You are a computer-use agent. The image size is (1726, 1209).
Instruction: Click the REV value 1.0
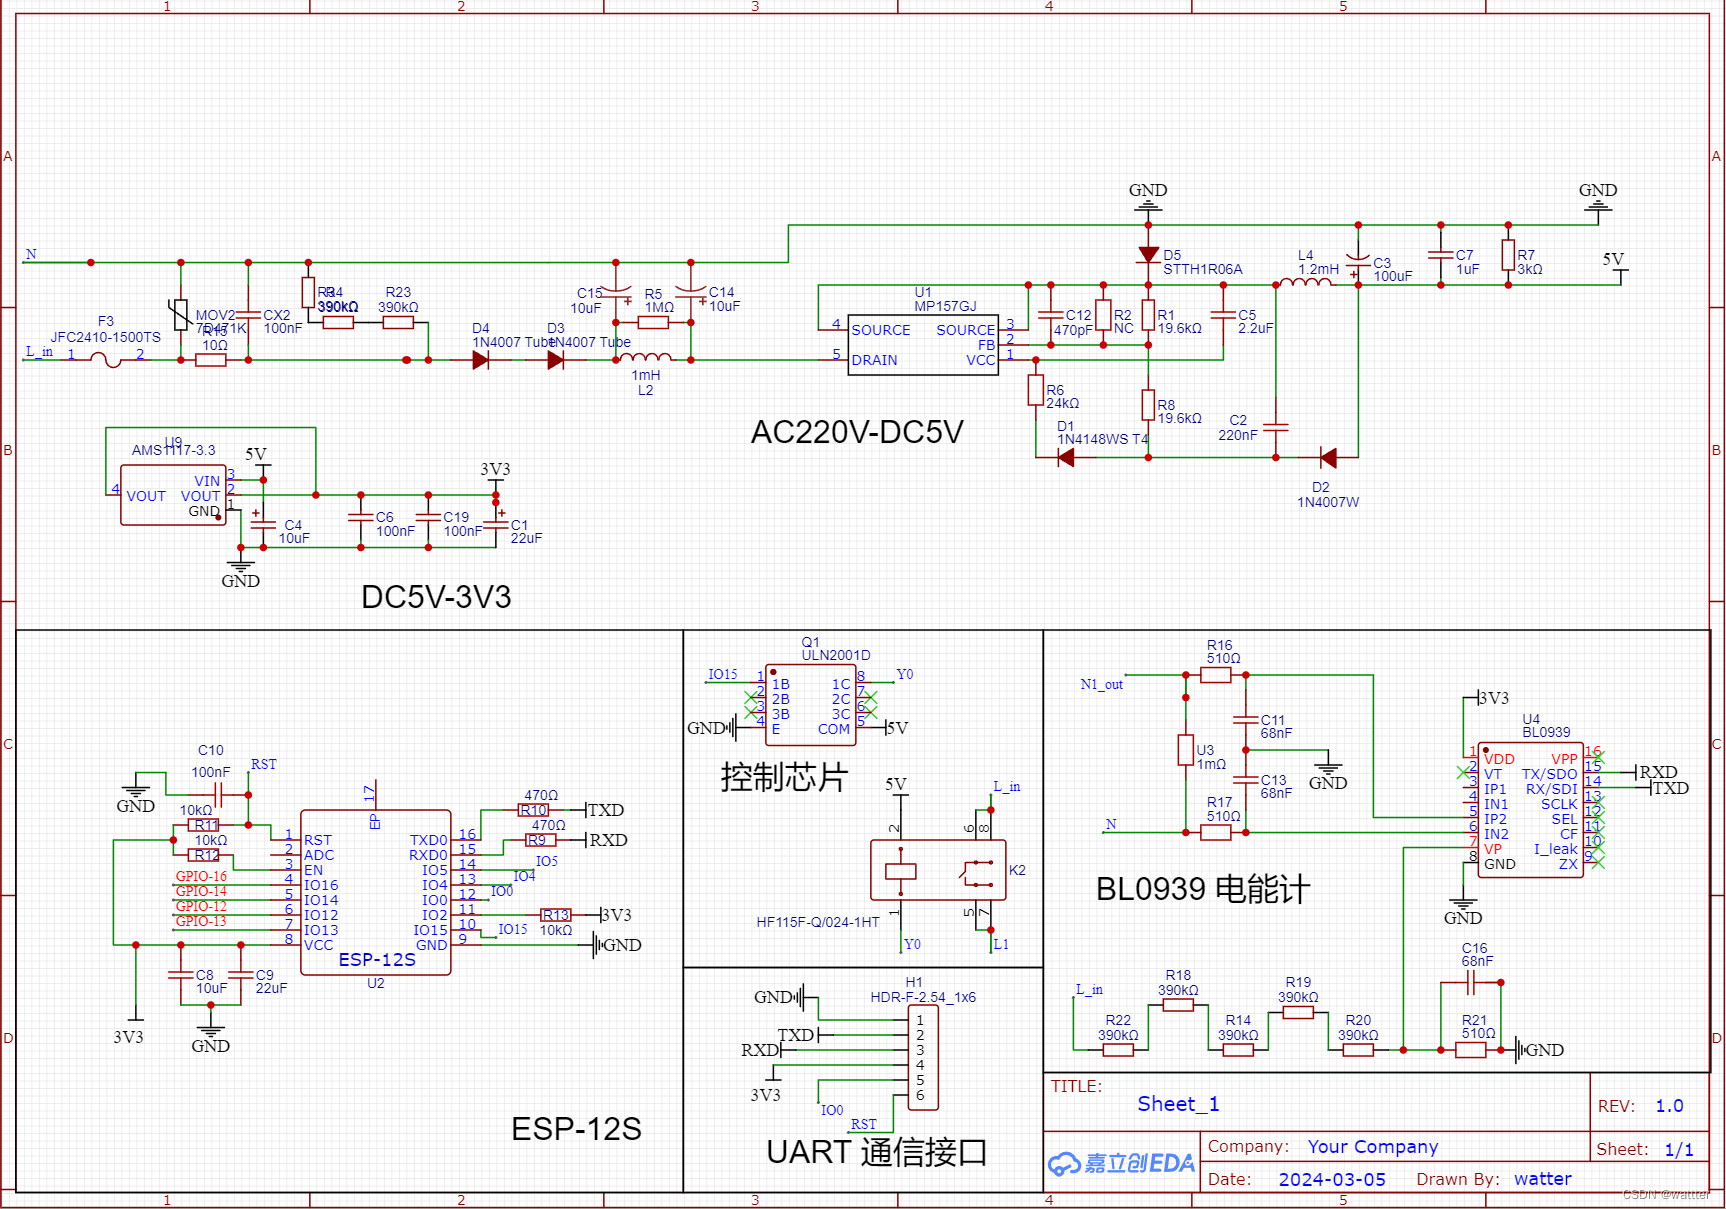pyautogui.click(x=1669, y=1106)
